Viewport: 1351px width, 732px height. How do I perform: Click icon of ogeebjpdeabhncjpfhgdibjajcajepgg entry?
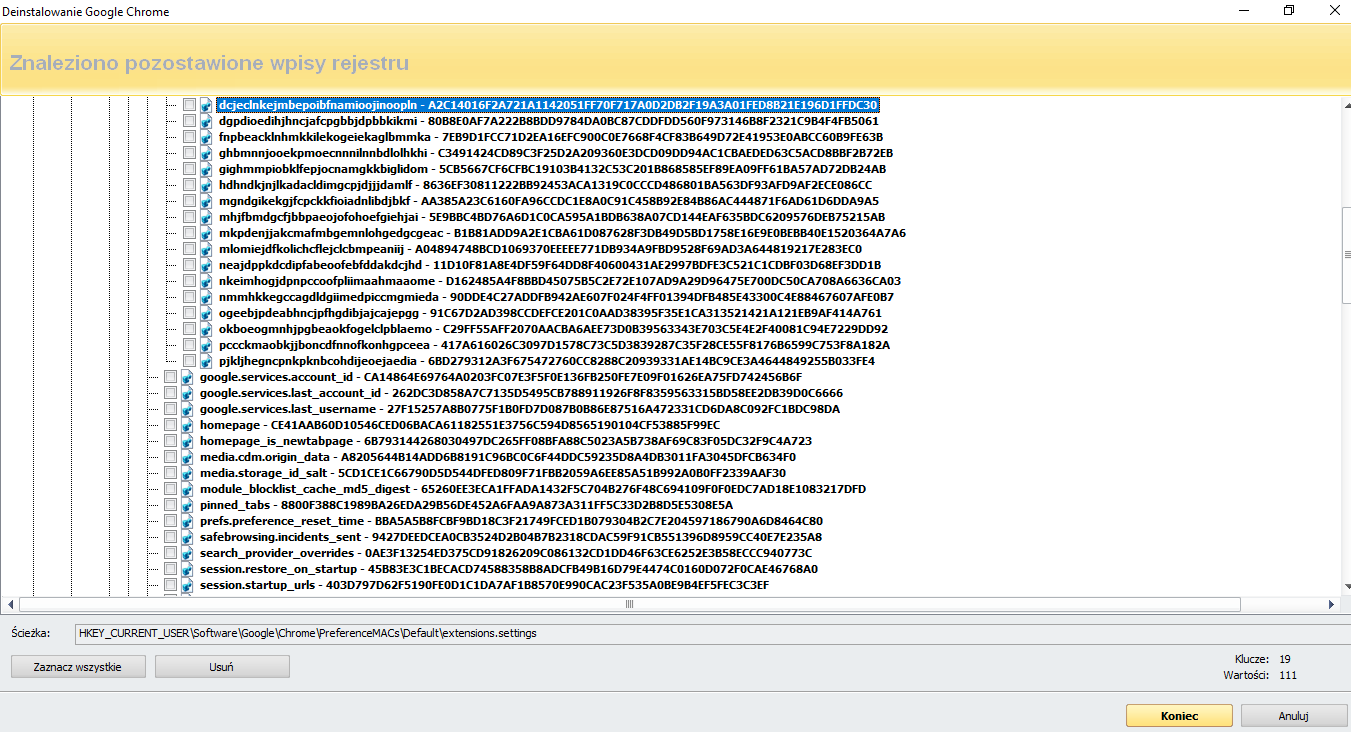point(206,313)
